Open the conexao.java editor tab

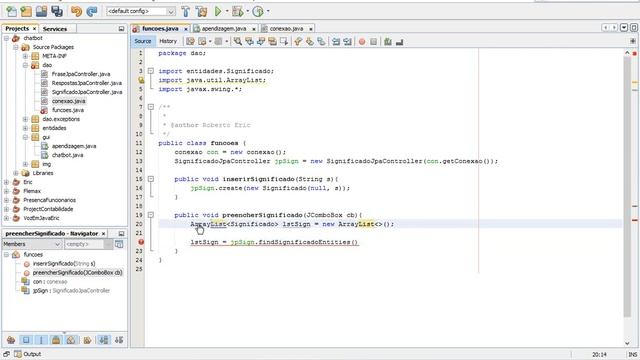286,29
